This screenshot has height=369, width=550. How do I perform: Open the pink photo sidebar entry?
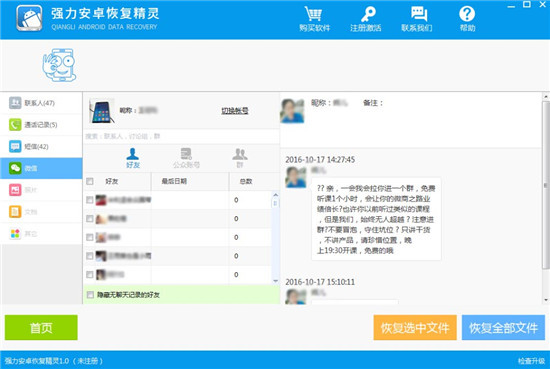[x=41, y=190]
